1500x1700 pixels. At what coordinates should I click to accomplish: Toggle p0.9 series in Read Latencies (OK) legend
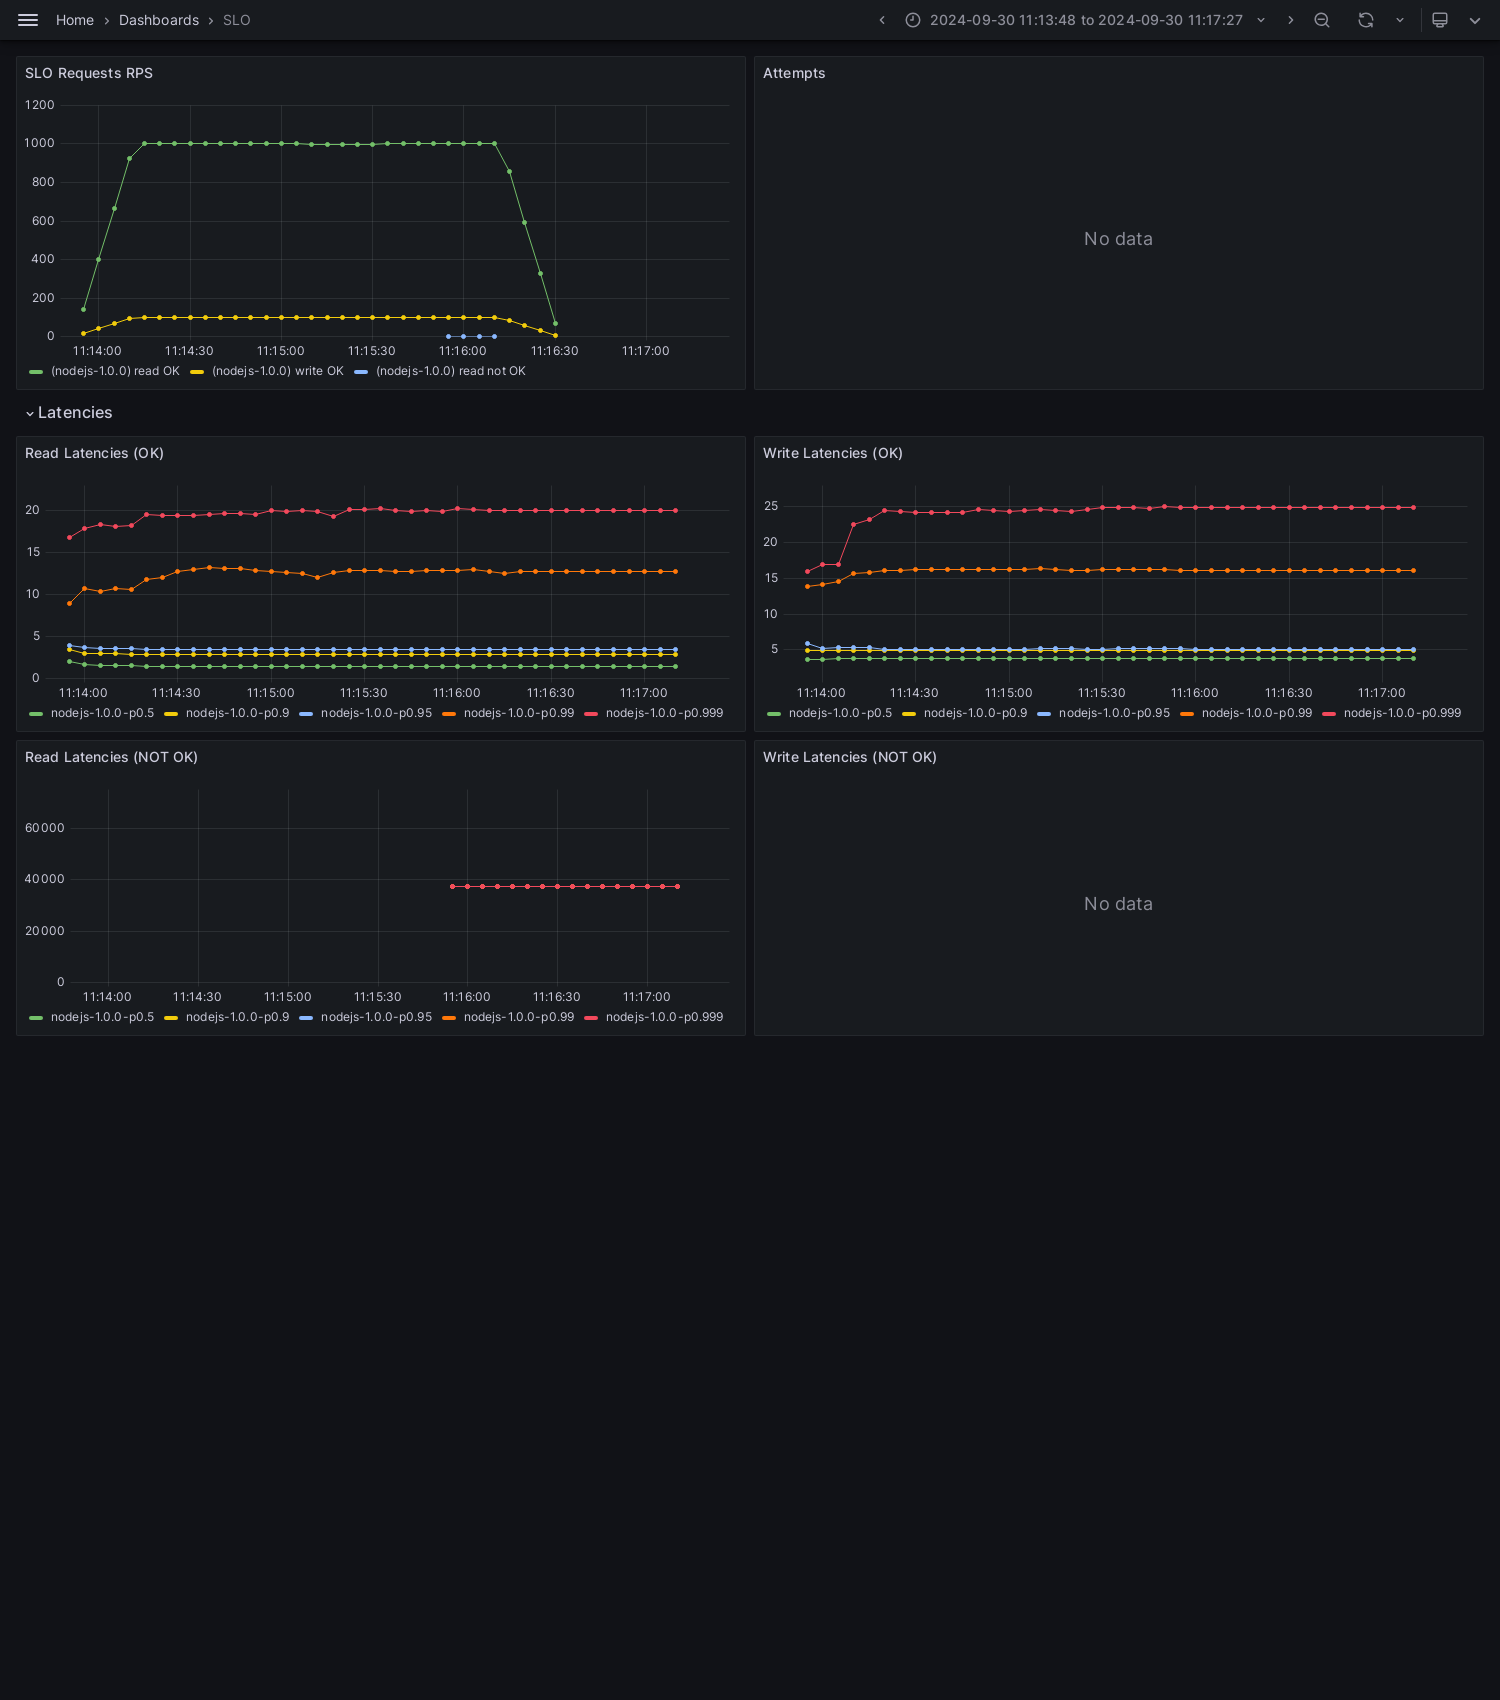[237, 713]
